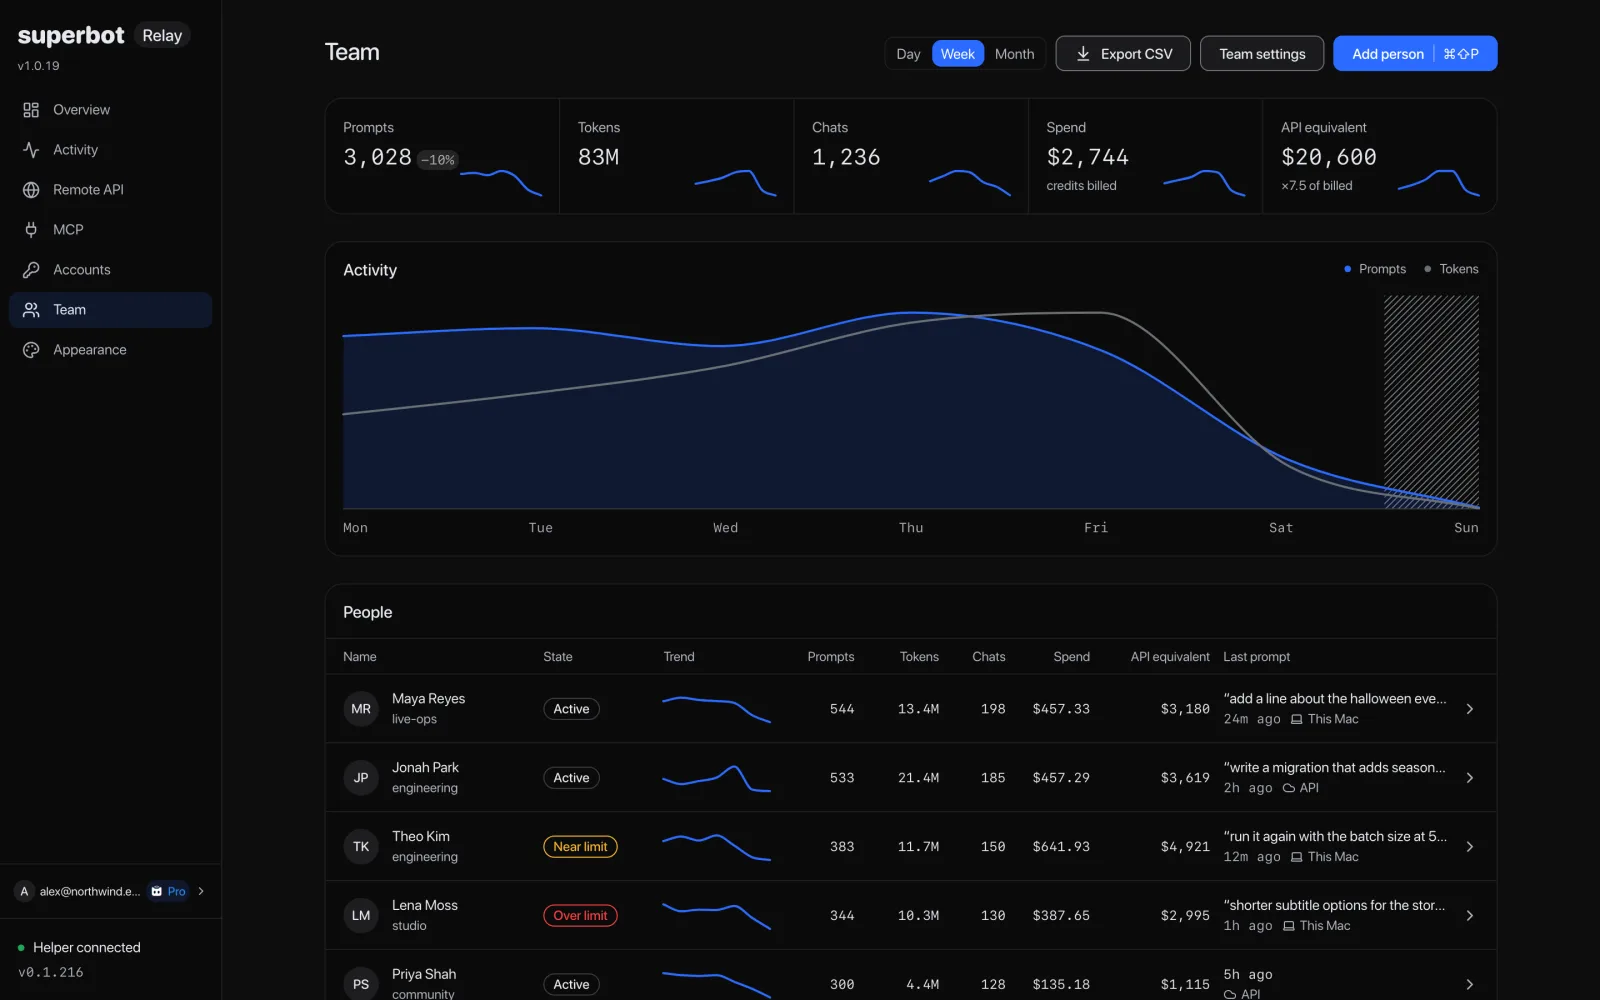The width and height of the screenshot is (1600, 1000).
Task: Expand Jonah Park row chevron
Action: (1469, 778)
